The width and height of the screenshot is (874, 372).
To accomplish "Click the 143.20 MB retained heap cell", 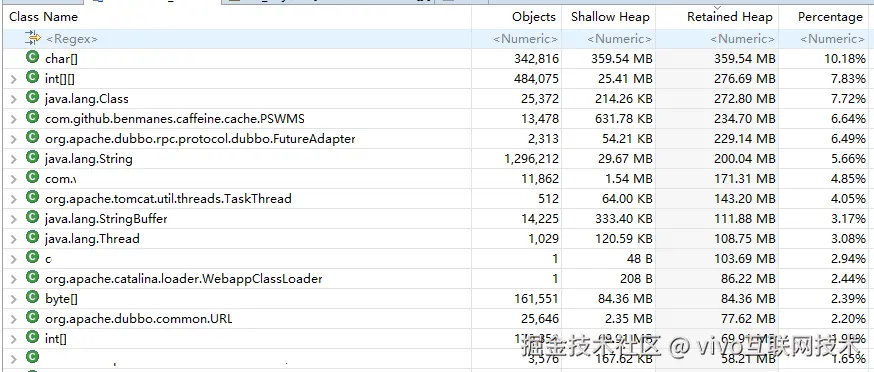I will [x=745, y=199].
